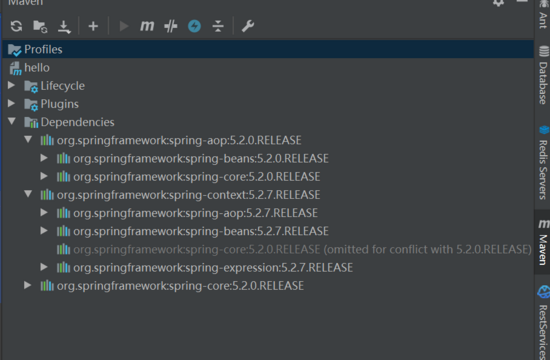Open Maven settings wrench icon
550x360 pixels.
tap(248, 26)
